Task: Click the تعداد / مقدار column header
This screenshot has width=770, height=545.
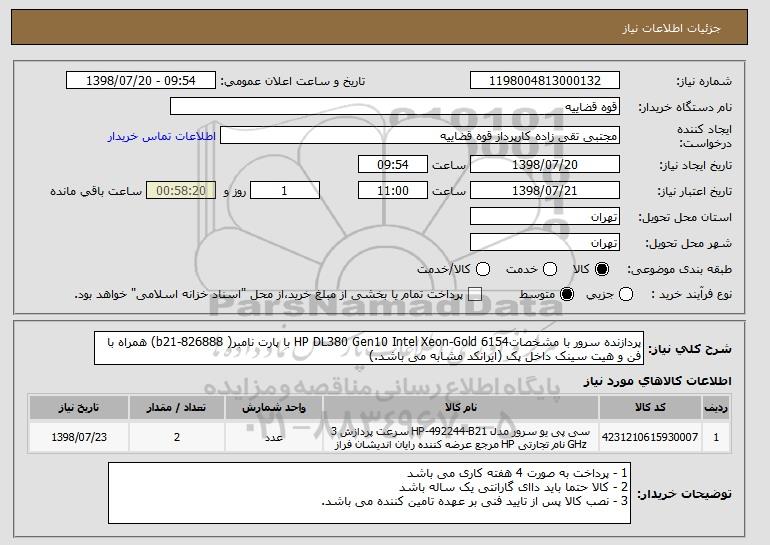Action: click(x=177, y=408)
